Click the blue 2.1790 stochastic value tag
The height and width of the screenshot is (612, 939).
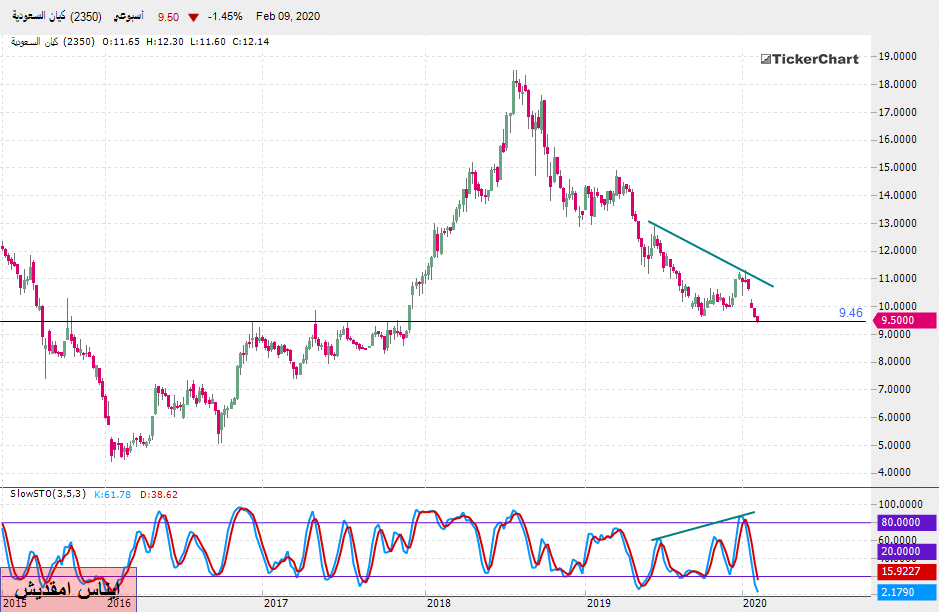pos(905,594)
